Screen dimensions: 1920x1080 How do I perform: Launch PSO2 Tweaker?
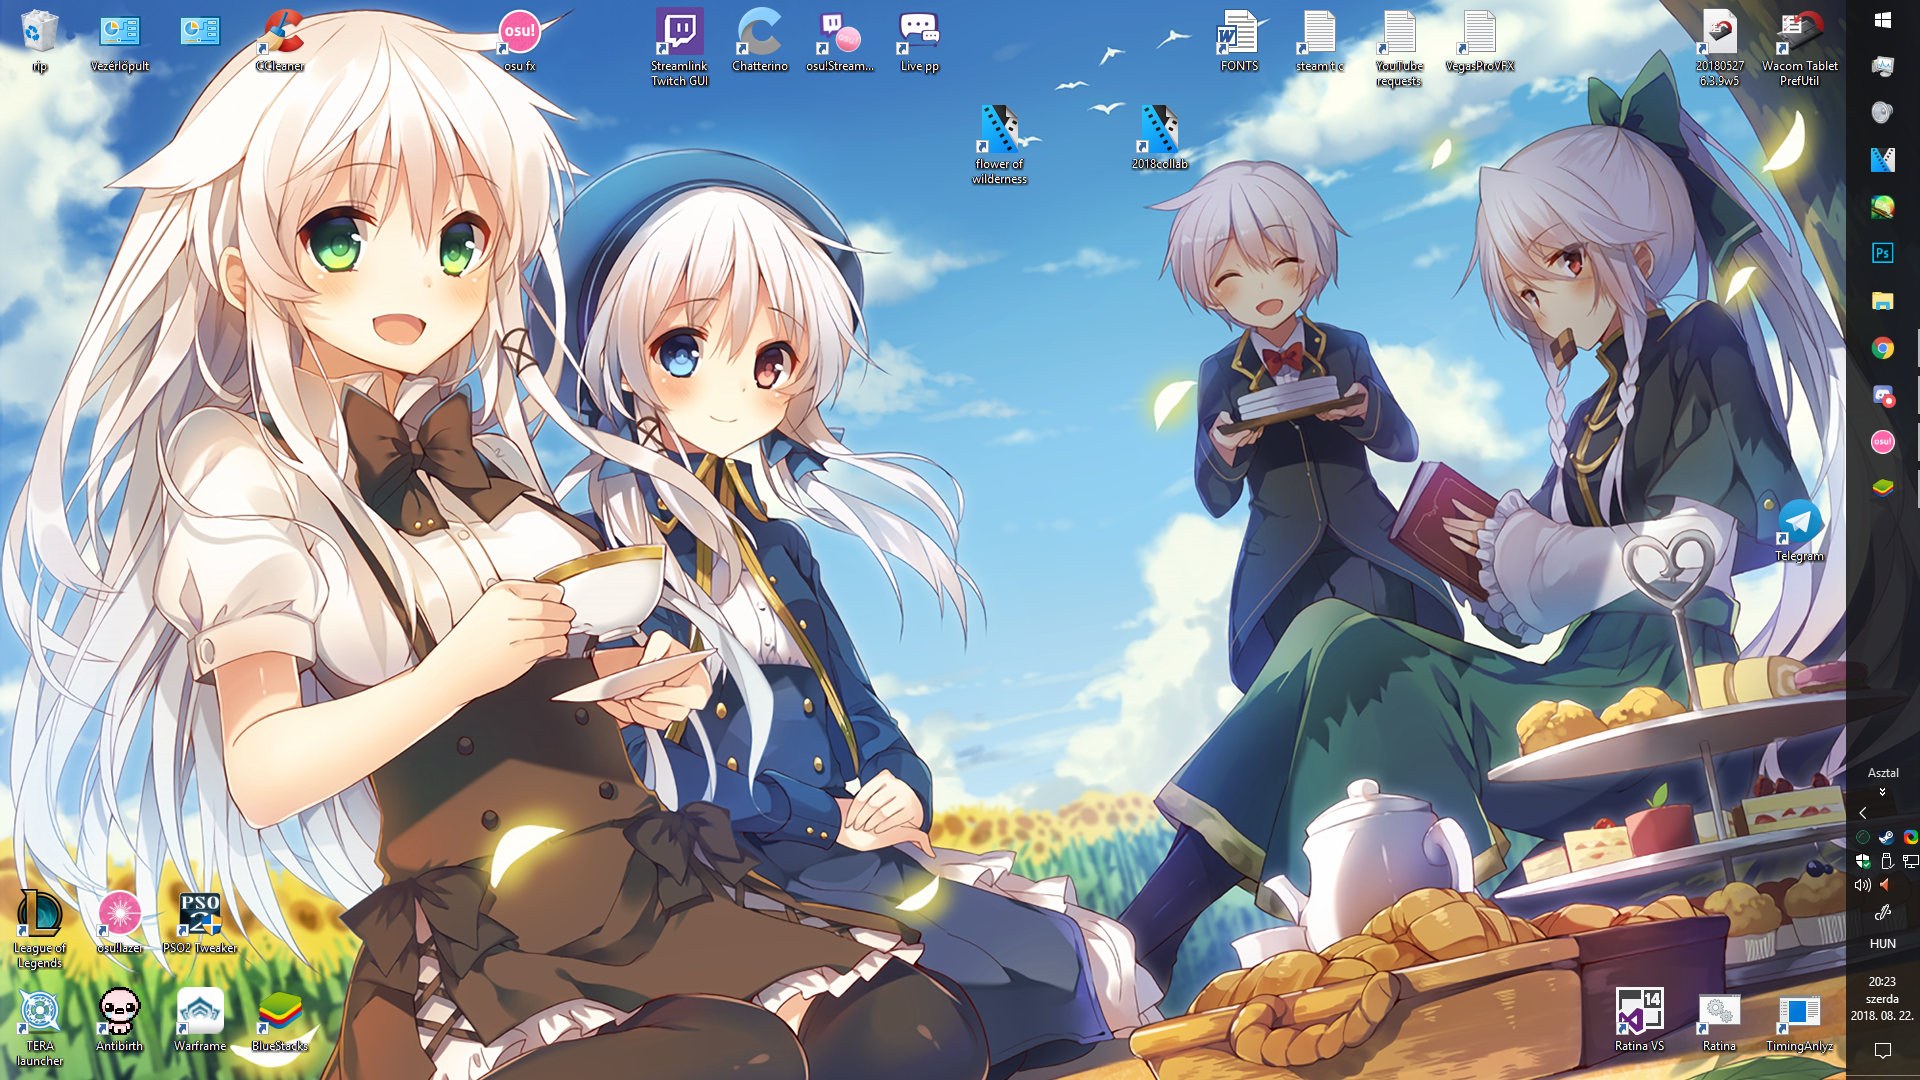(x=200, y=922)
